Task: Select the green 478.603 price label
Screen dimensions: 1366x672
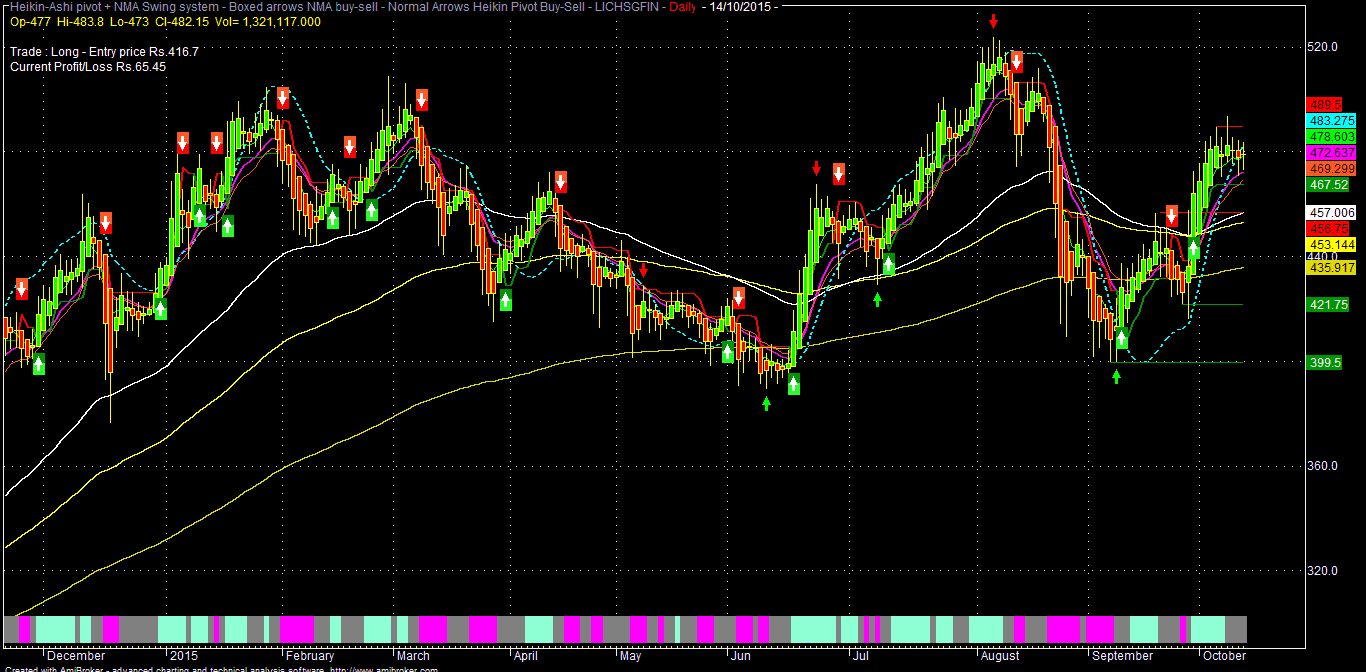Action: pos(1332,136)
